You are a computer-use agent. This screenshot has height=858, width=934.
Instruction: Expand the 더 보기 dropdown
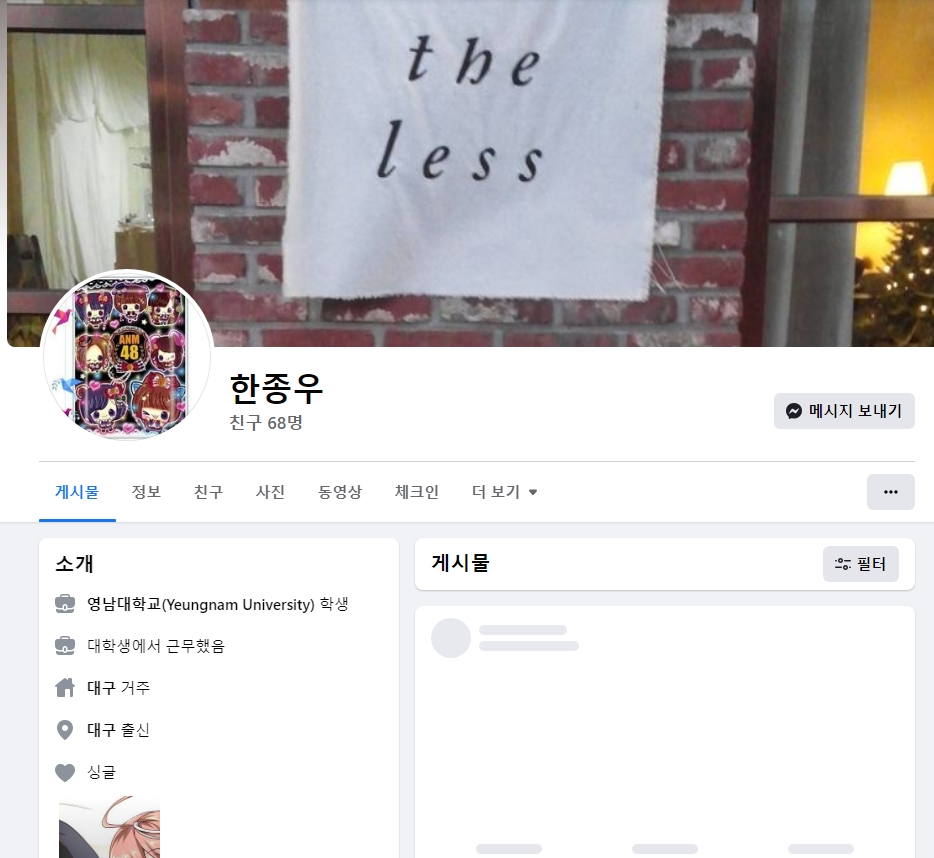pyautogui.click(x=505, y=492)
